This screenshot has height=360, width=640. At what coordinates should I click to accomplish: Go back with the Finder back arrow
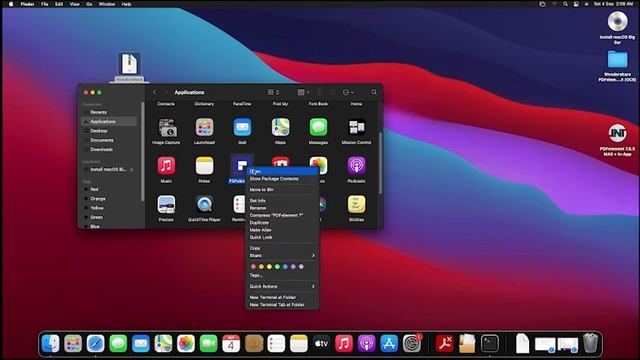(x=155, y=92)
